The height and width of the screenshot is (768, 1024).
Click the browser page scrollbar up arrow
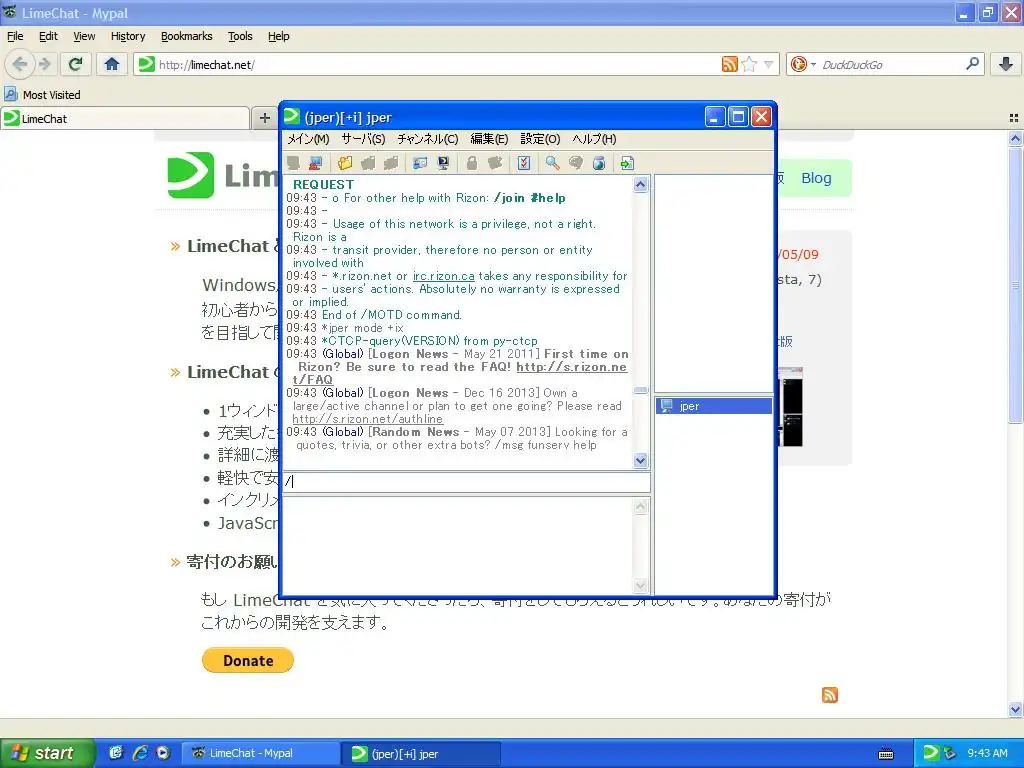click(x=1015, y=138)
